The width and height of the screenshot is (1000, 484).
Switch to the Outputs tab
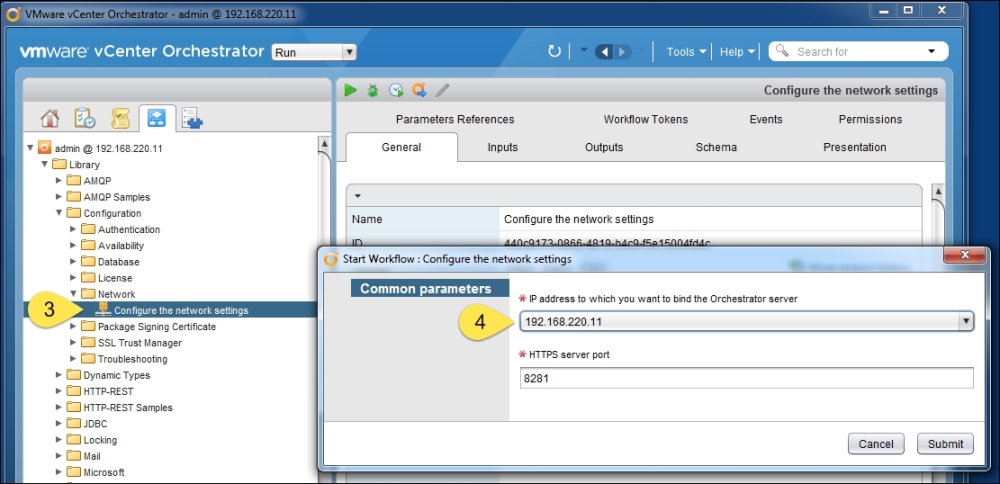point(604,147)
